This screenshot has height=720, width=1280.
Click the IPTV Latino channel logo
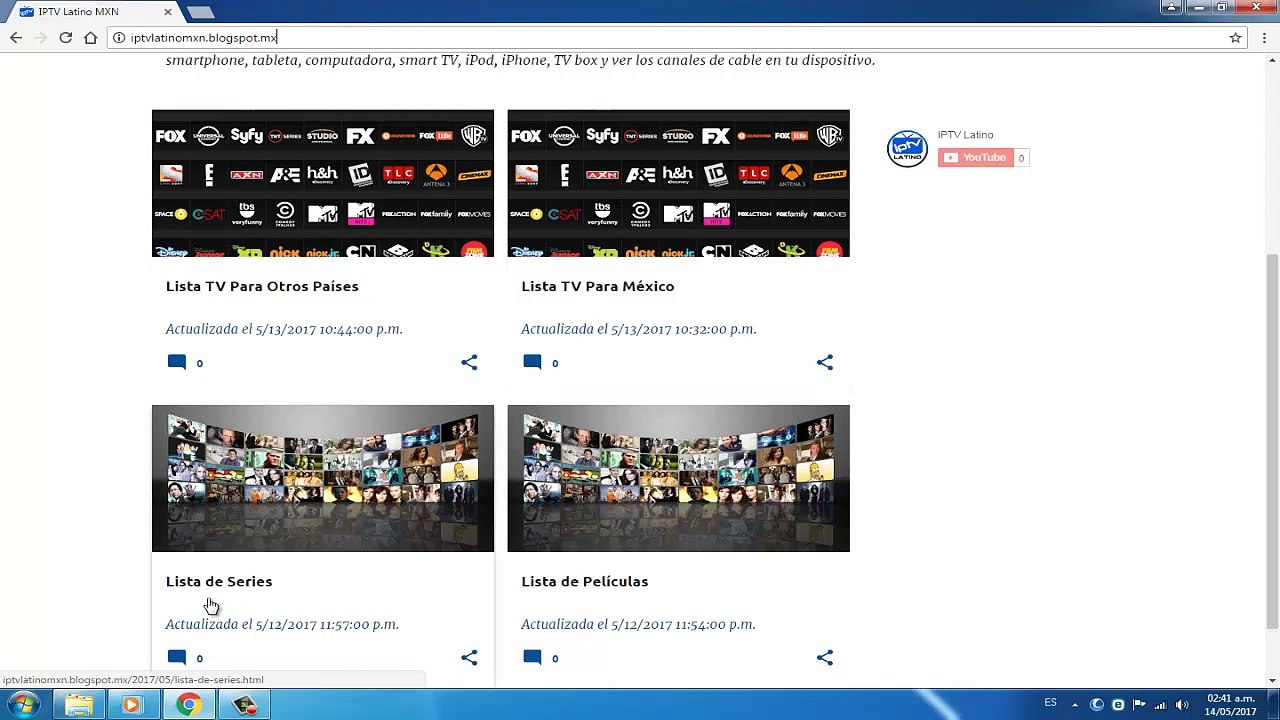tap(908, 148)
